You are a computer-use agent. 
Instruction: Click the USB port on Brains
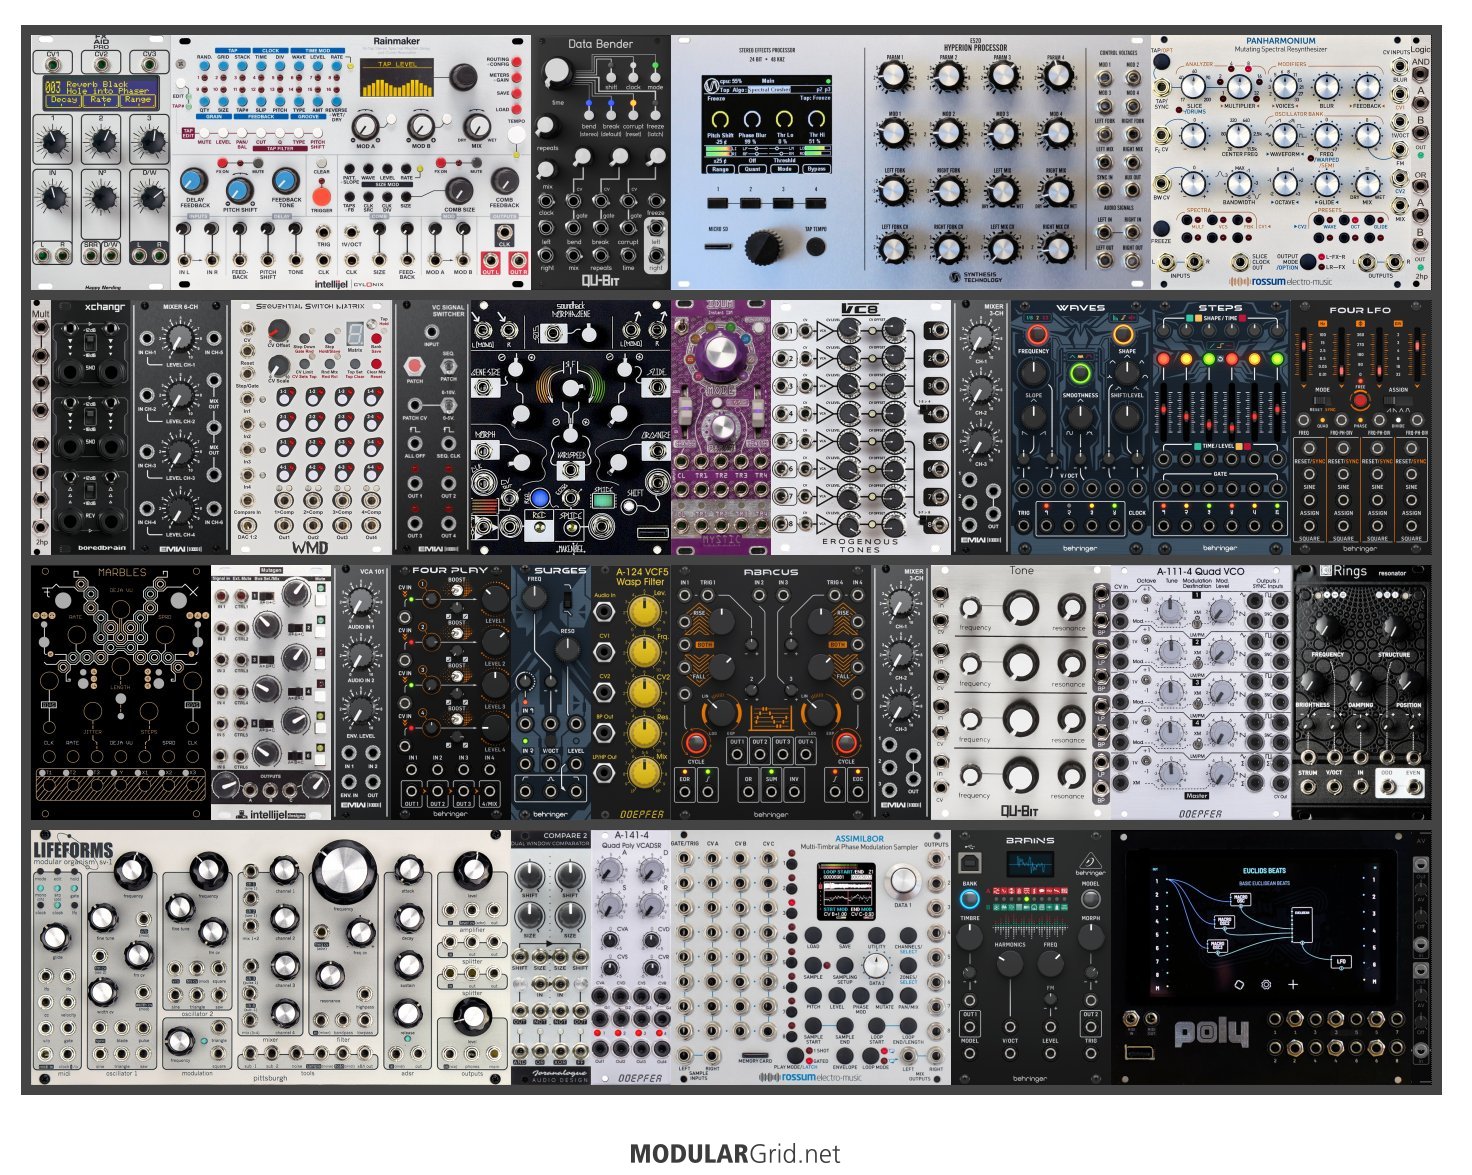[970, 861]
